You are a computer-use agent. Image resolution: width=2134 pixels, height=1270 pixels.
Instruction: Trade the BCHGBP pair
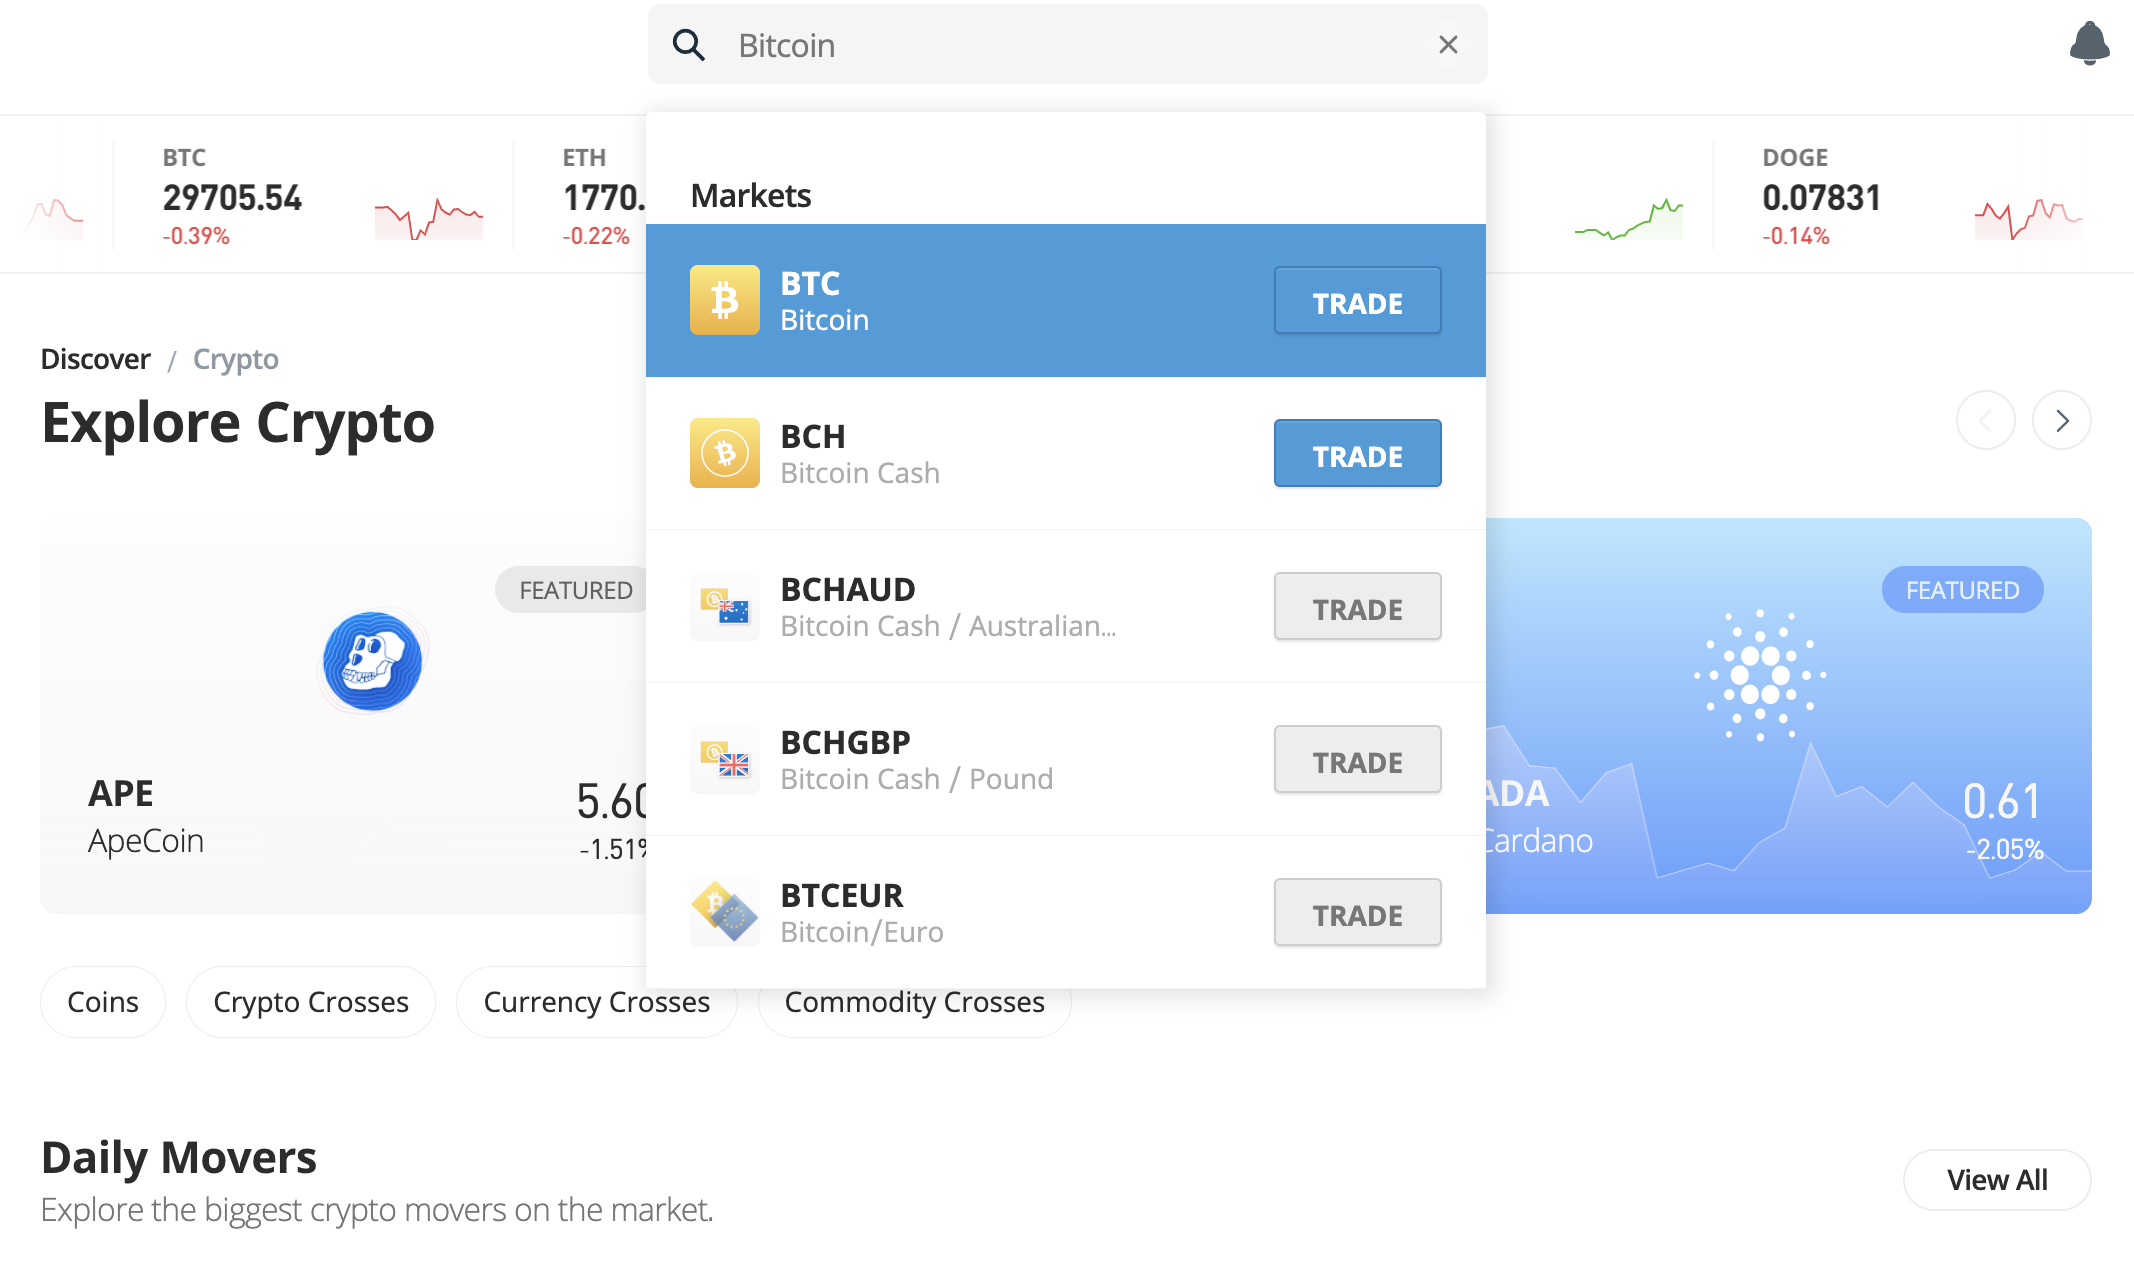coord(1357,760)
